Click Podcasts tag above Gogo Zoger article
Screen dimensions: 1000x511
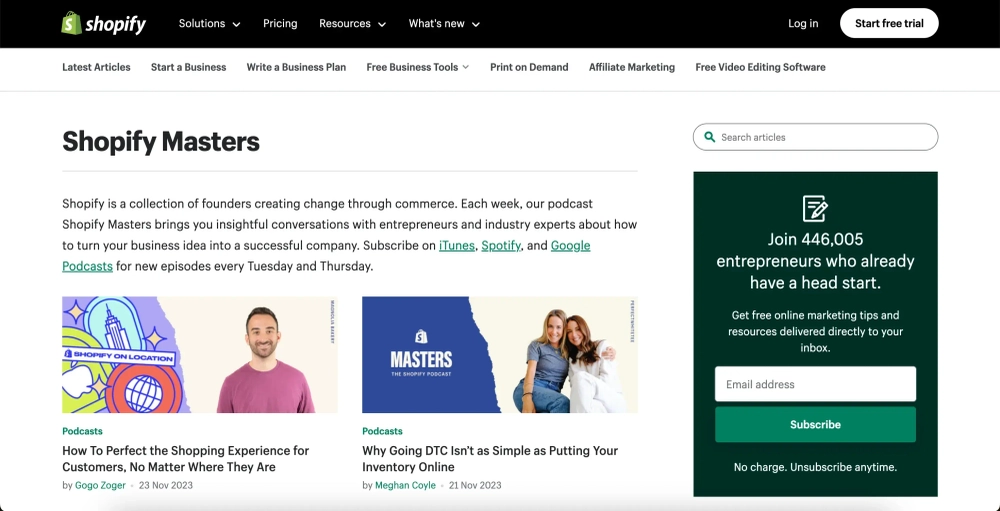coord(82,431)
